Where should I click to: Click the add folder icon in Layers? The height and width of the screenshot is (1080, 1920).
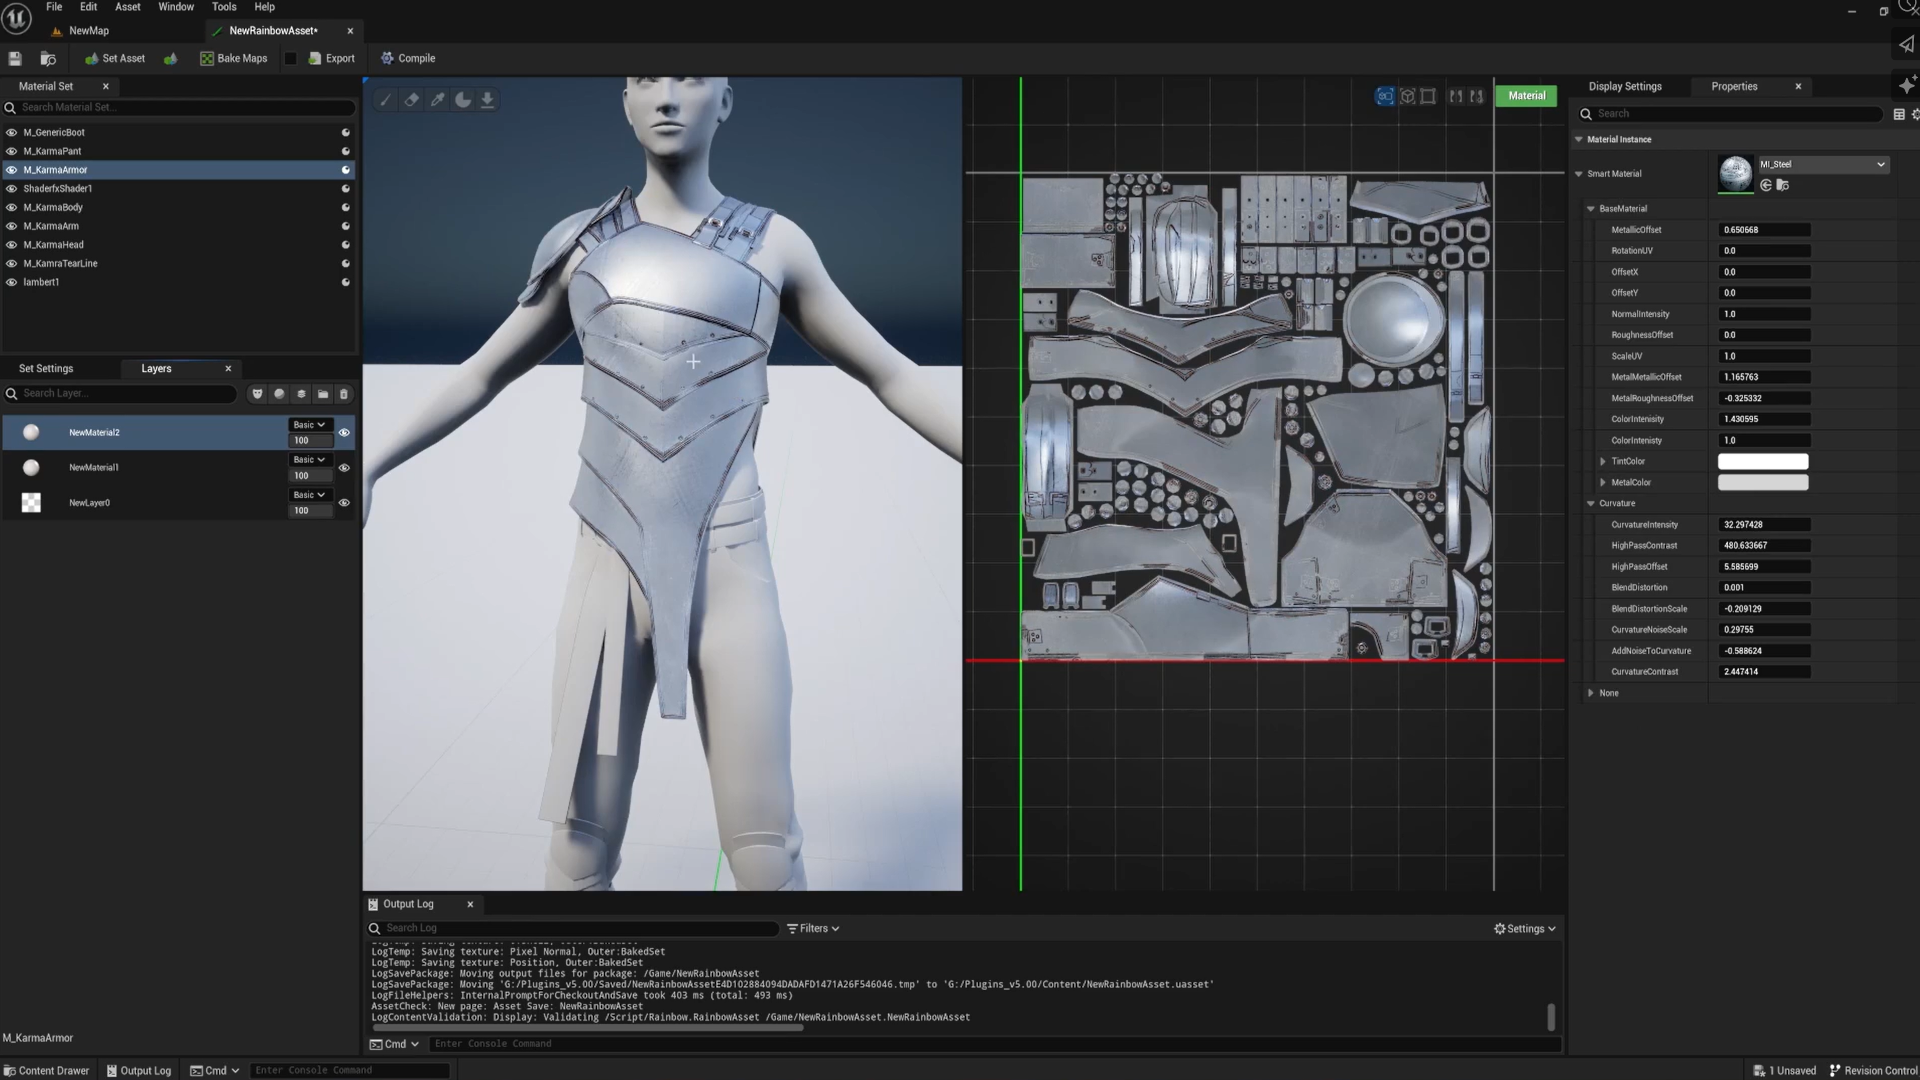point(322,394)
